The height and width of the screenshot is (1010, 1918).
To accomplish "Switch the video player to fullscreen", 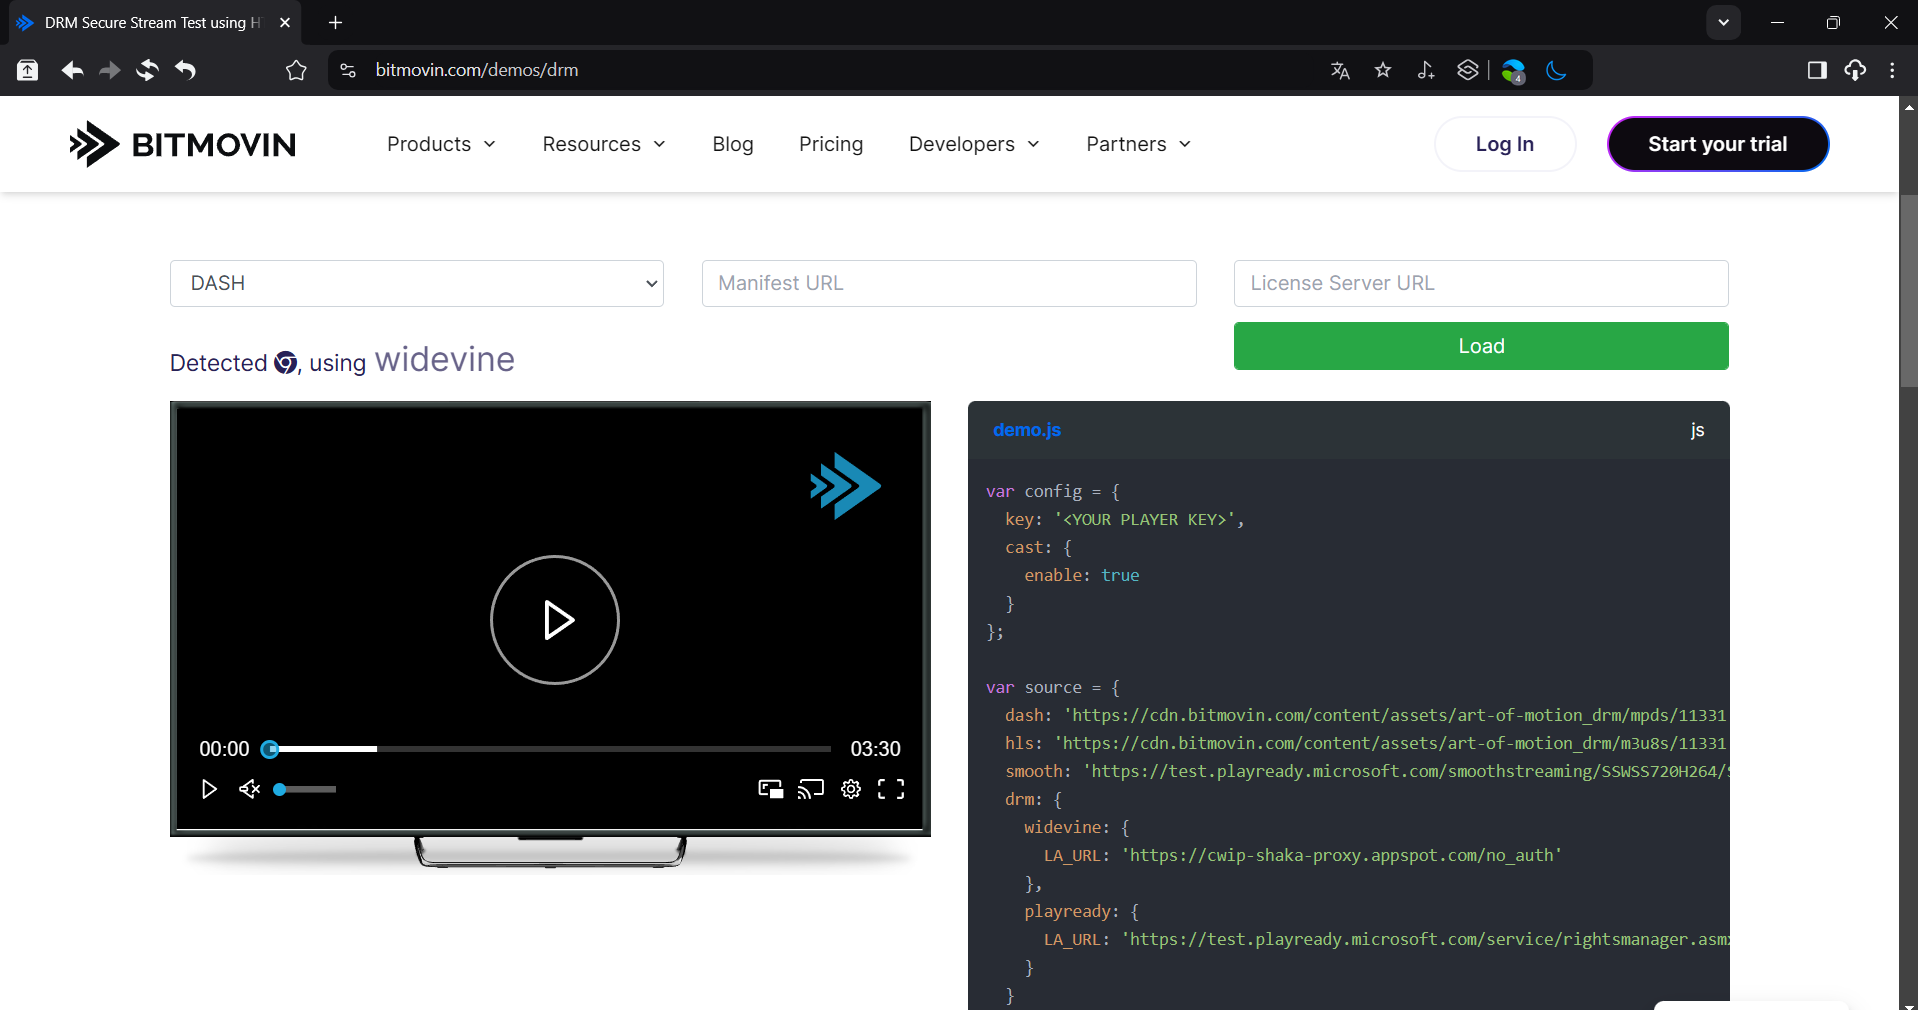I will (891, 789).
